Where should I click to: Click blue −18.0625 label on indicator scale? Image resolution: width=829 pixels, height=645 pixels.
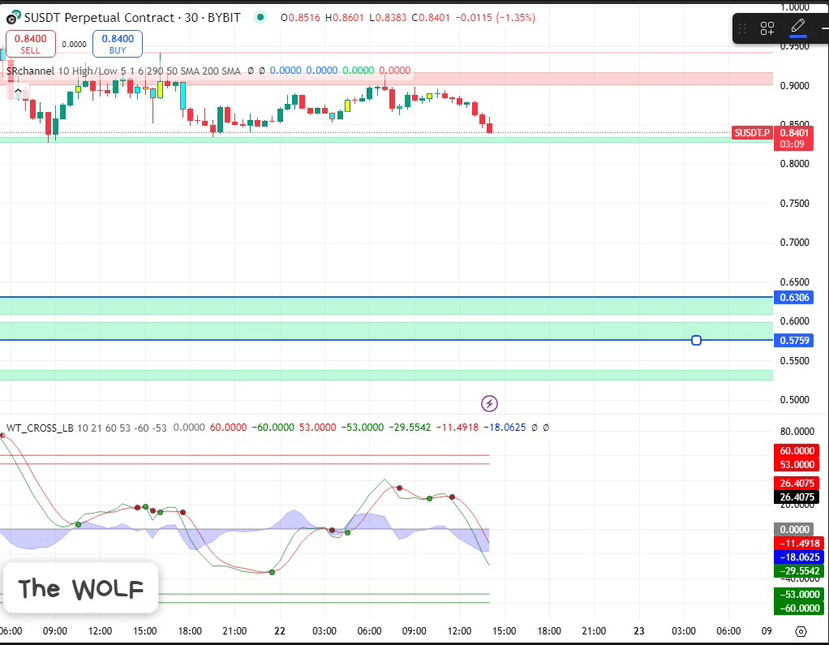[x=797, y=557]
